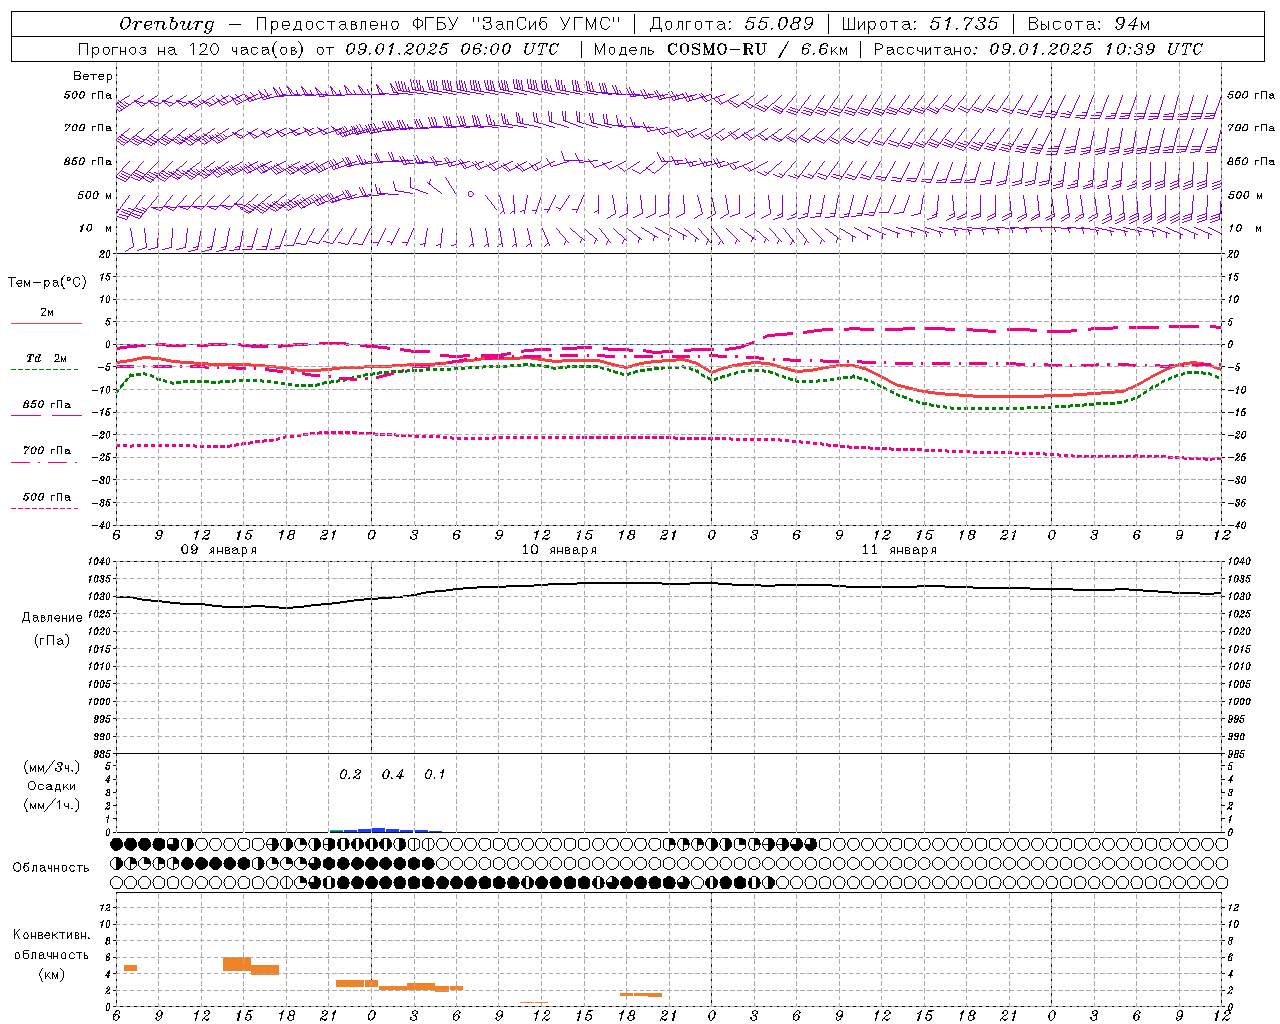Click the 0.1 precipitation value
Image resolution: width=1280 pixels, height=1024 pixels.
pyautogui.click(x=435, y=774)
